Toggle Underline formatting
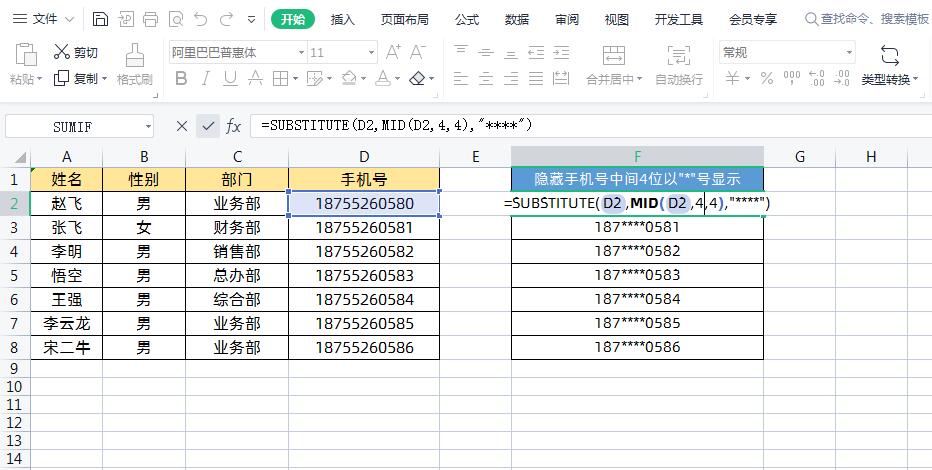The width and height of the screenshot is (932, 470). (x=230, y=78)
